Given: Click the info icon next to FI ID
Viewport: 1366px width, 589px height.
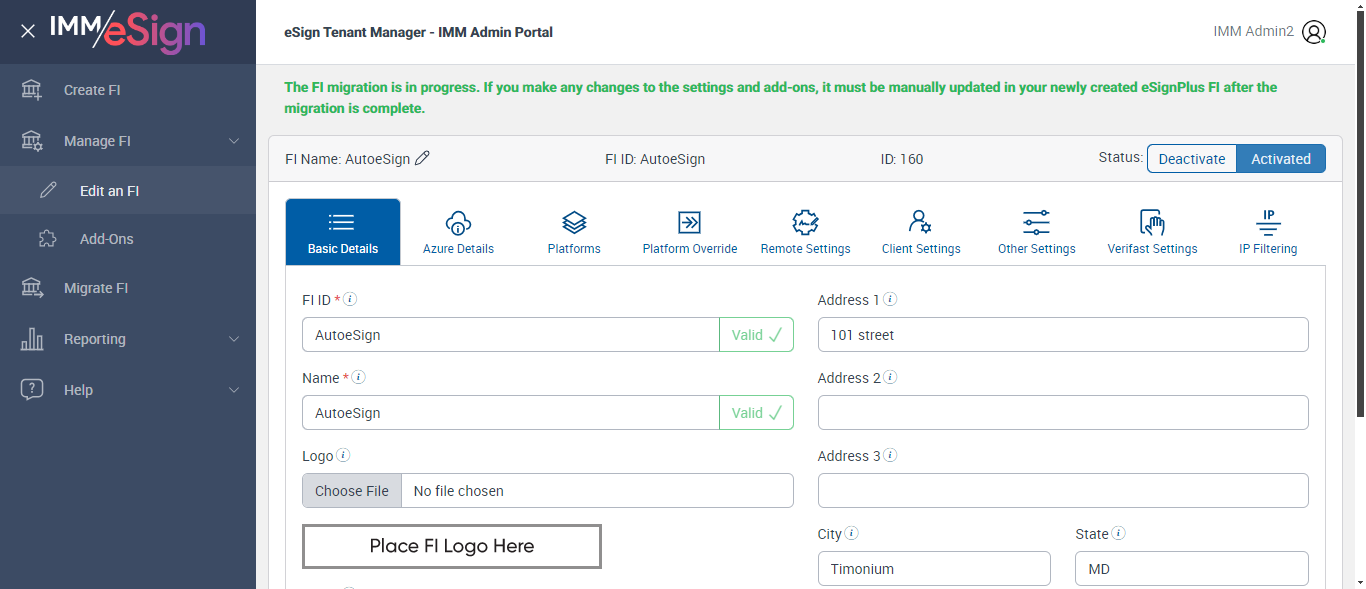Looking at the screenshot, I should [x=351, y=299].
